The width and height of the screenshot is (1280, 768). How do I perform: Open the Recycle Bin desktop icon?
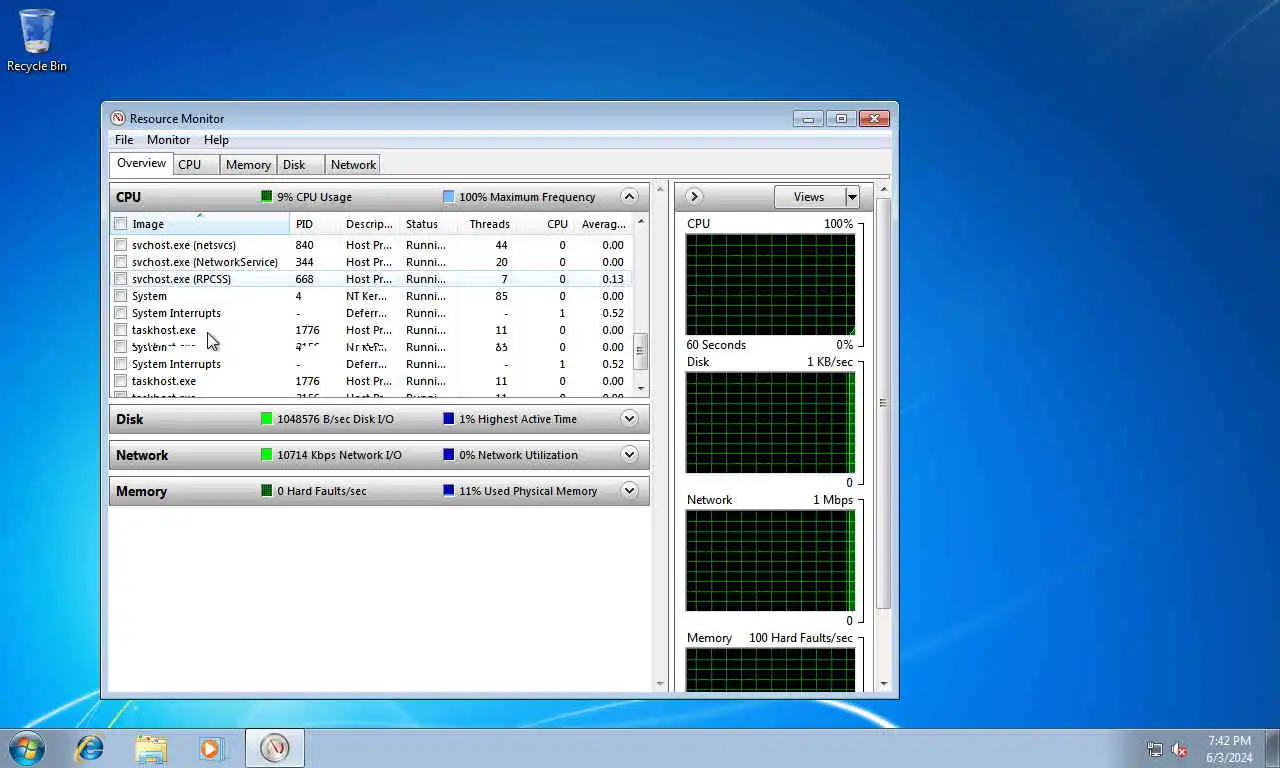(37, 40)
